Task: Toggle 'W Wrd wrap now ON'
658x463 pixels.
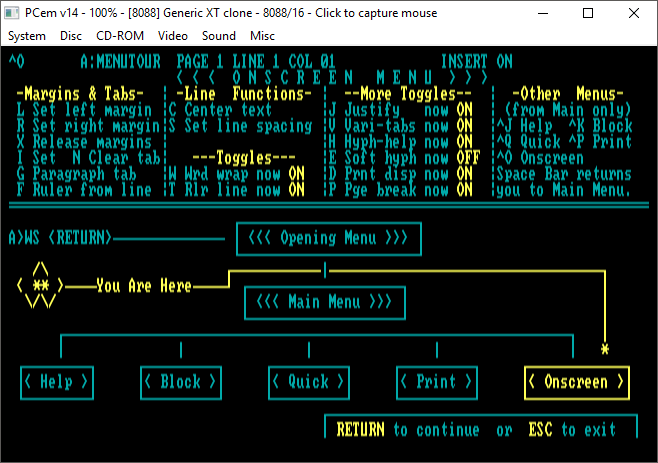Action: tap(236, 174)
